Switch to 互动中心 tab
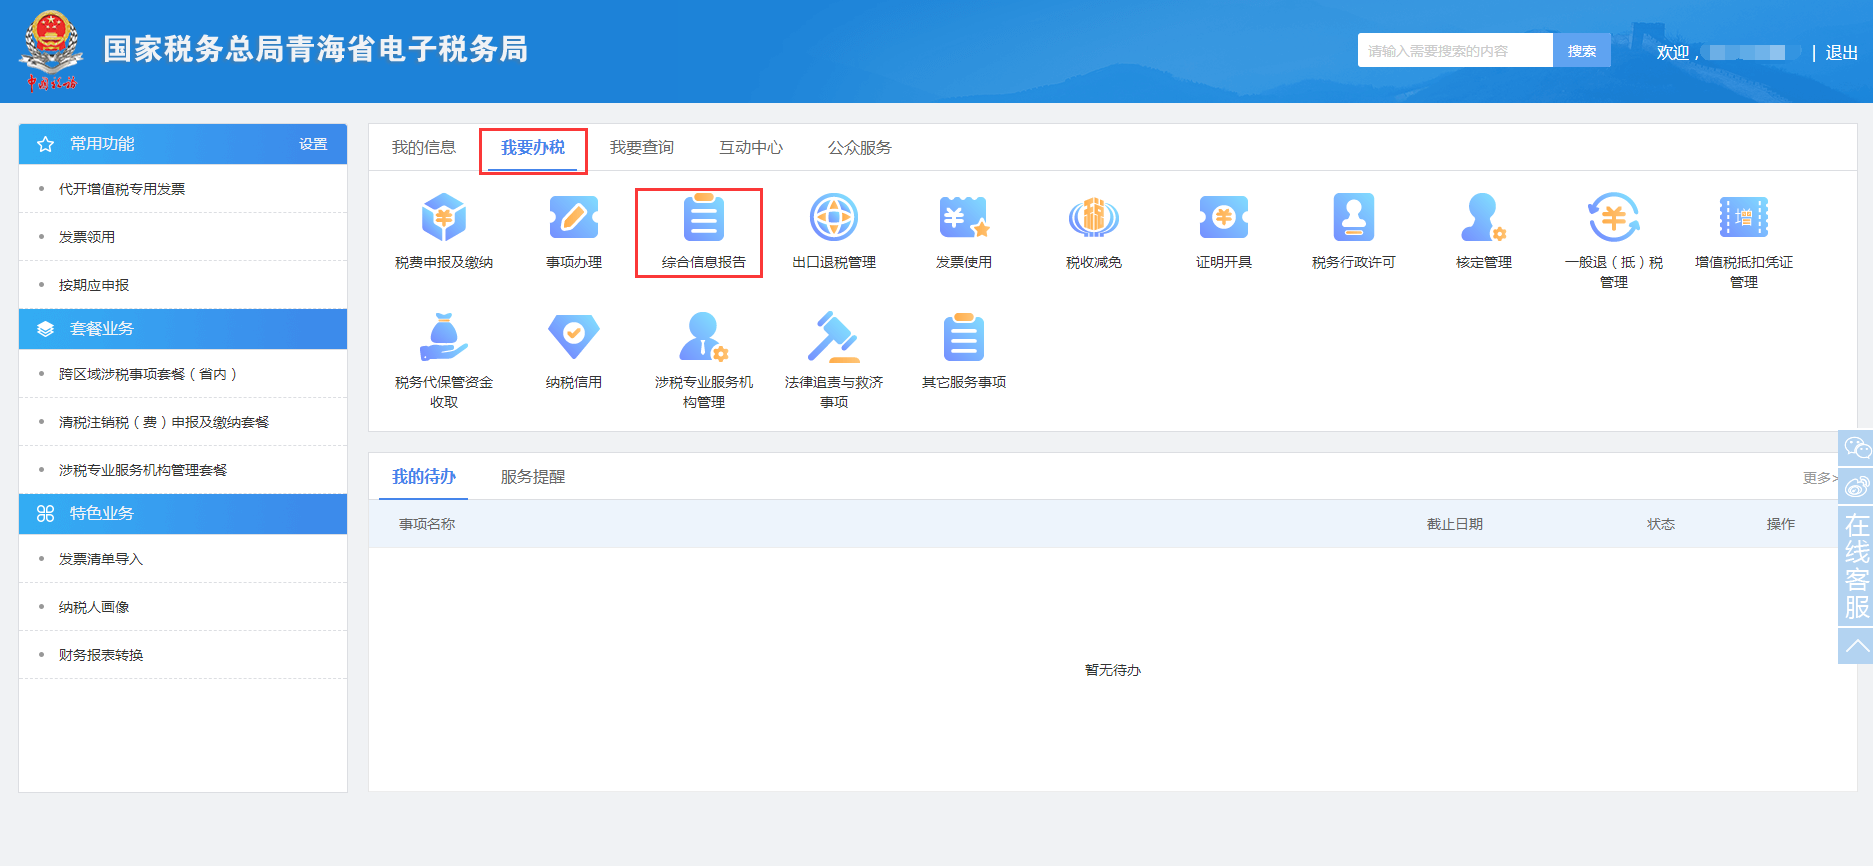The image size is (1873, 866). 751,147
